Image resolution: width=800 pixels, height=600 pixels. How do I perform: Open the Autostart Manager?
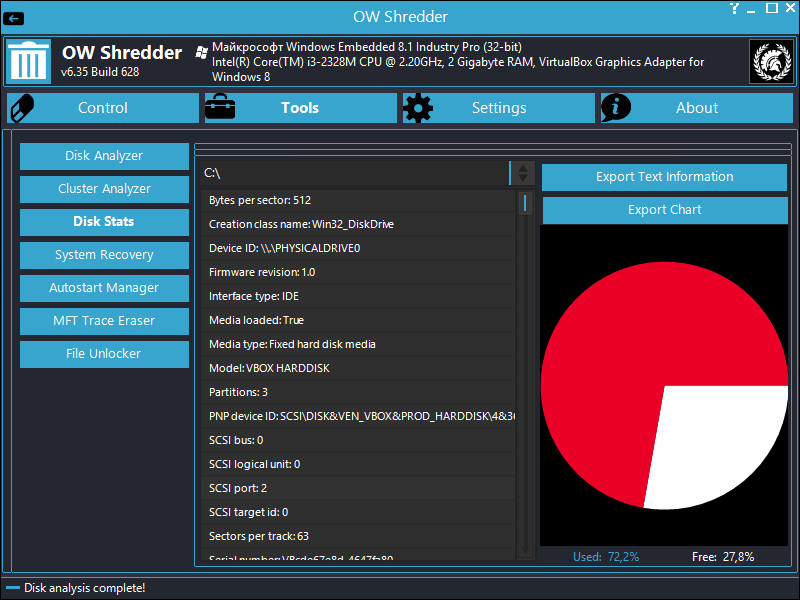pyautogui.click(x=104, y=288)
